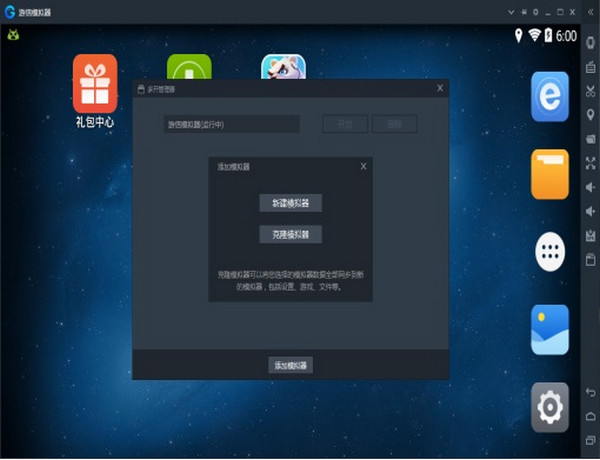Click the Android home sidebar button

(590, 416)
